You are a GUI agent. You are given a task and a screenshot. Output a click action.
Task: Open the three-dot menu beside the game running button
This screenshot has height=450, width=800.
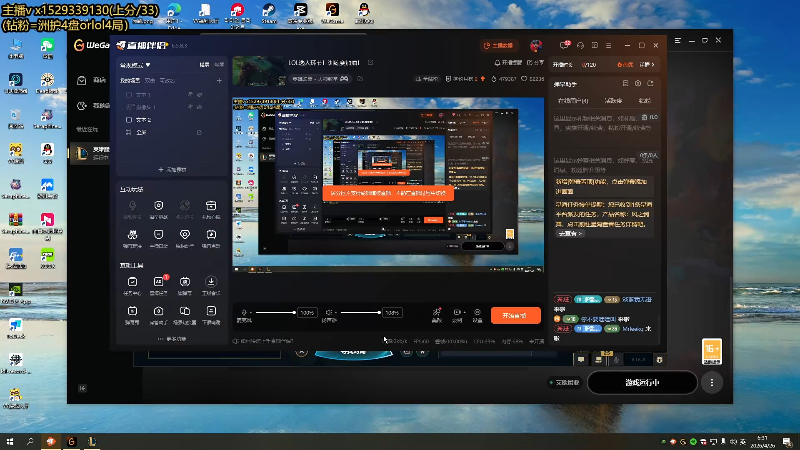click(x=712, y=383)
